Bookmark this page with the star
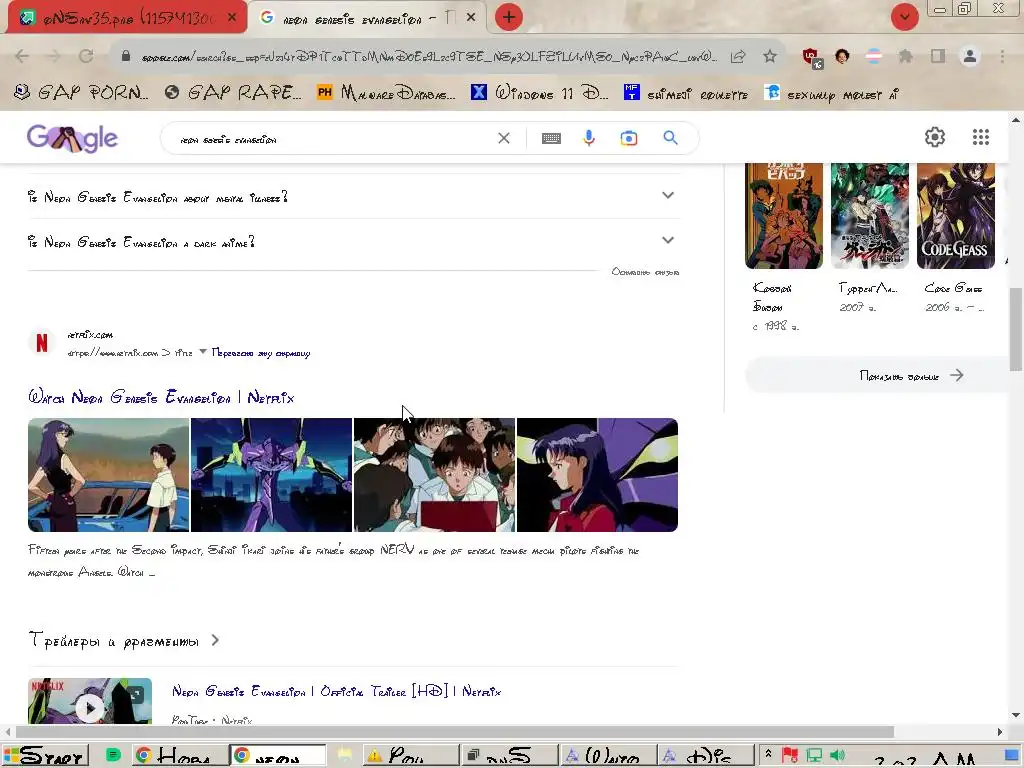Screen dimensions: 1024x768 tap(770, 56)
